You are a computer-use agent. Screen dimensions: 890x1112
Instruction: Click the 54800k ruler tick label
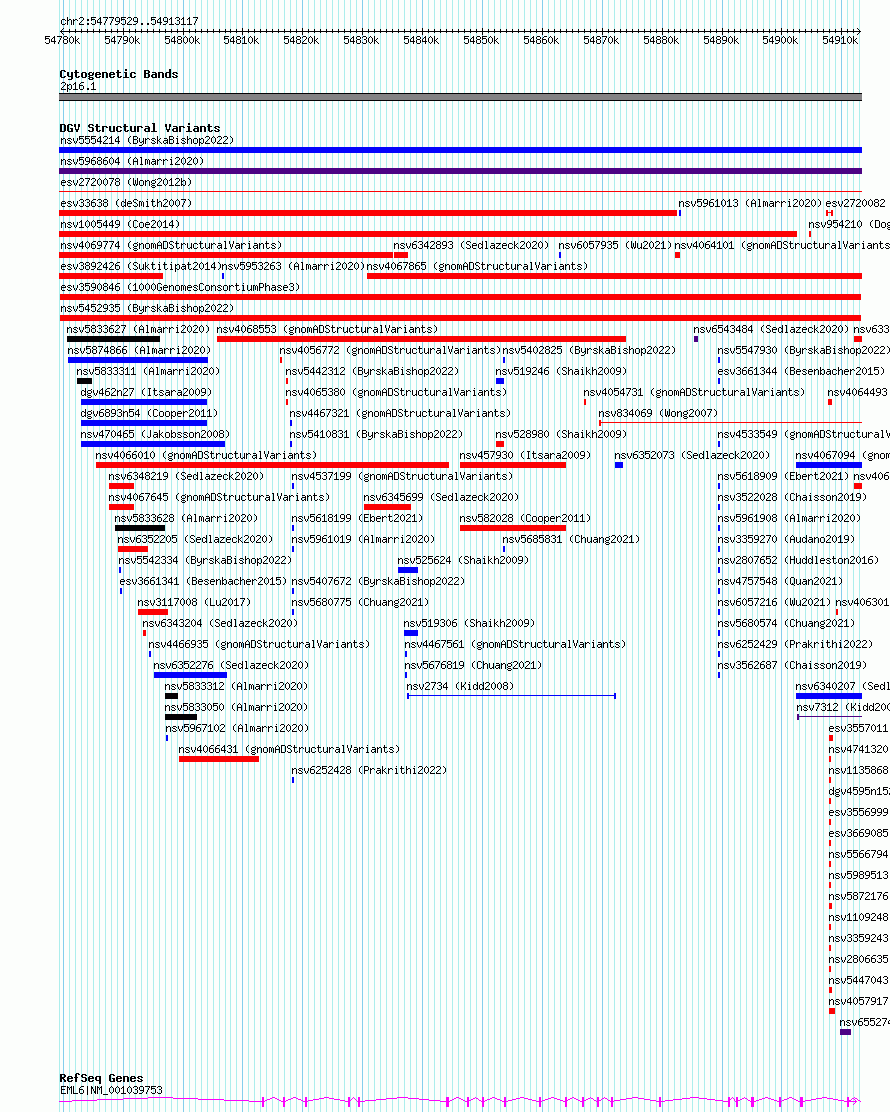point(182,40)
